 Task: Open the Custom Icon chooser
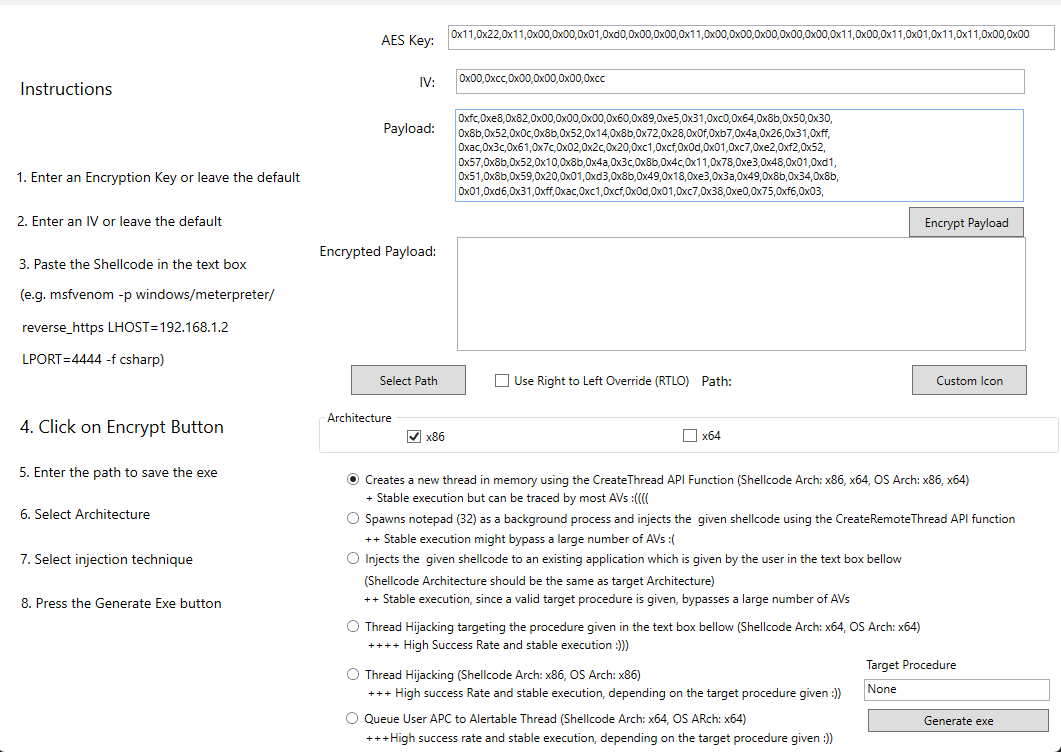click(x=969, y=380)
